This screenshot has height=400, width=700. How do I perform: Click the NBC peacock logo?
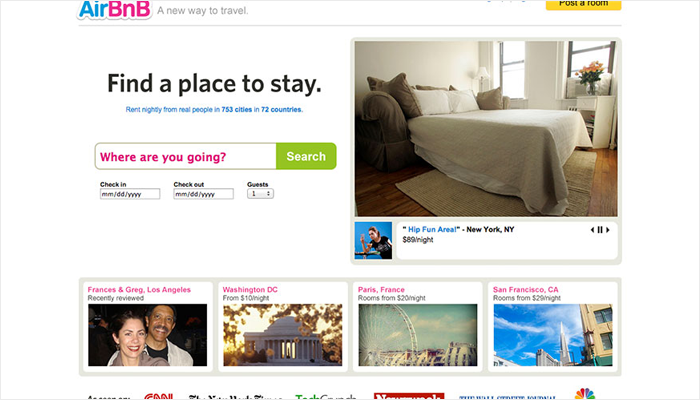coord(584,394)
